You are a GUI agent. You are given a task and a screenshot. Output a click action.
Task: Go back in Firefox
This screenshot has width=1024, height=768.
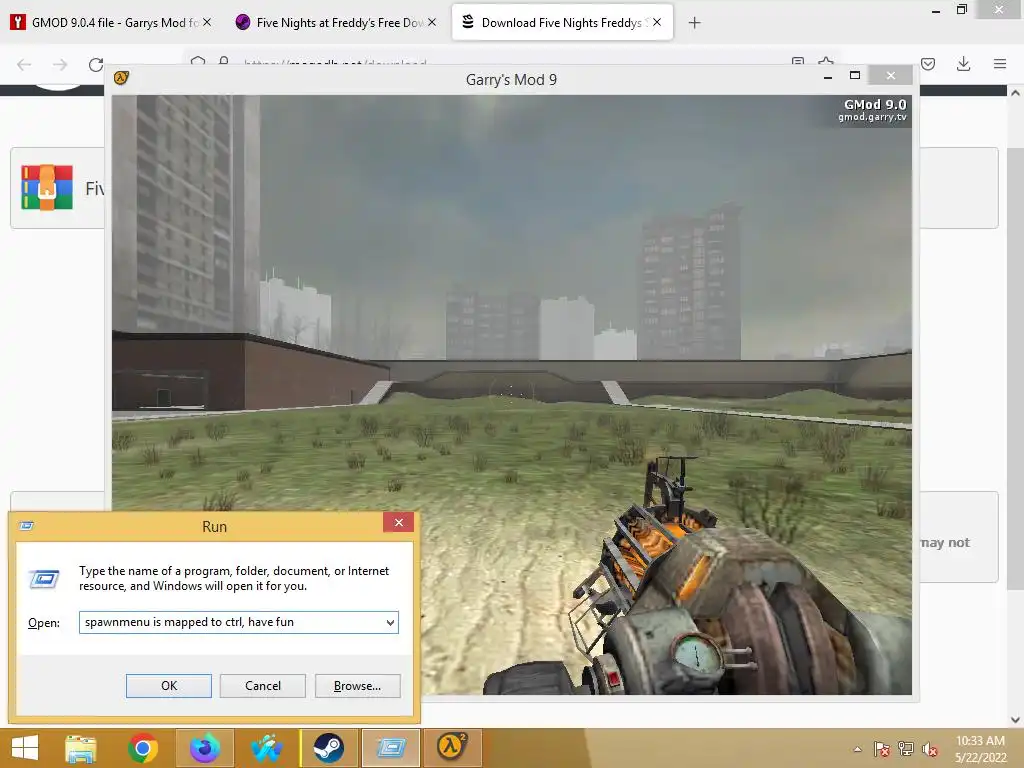coord(24,64)
